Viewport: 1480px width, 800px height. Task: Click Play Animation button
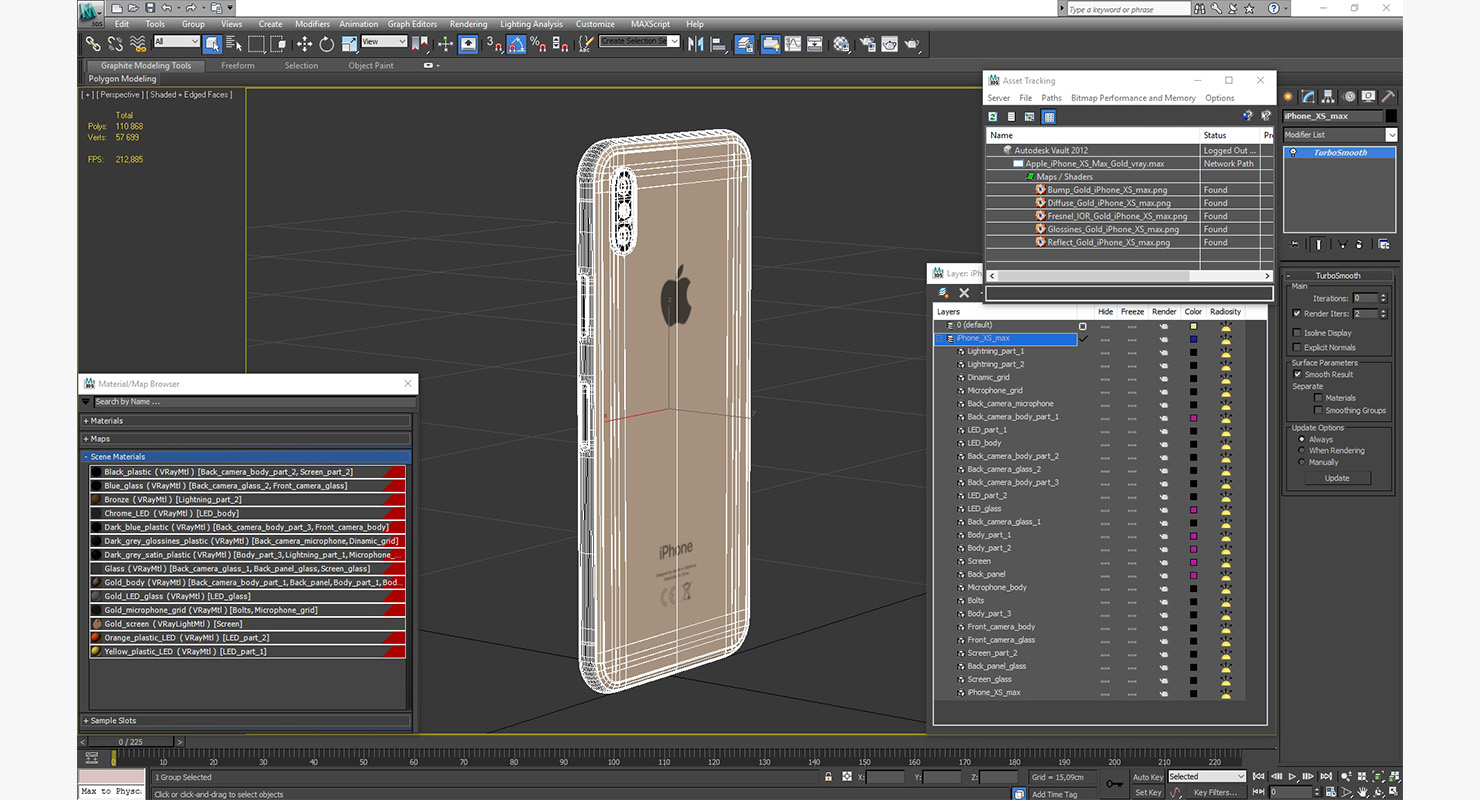[1292, 776]
